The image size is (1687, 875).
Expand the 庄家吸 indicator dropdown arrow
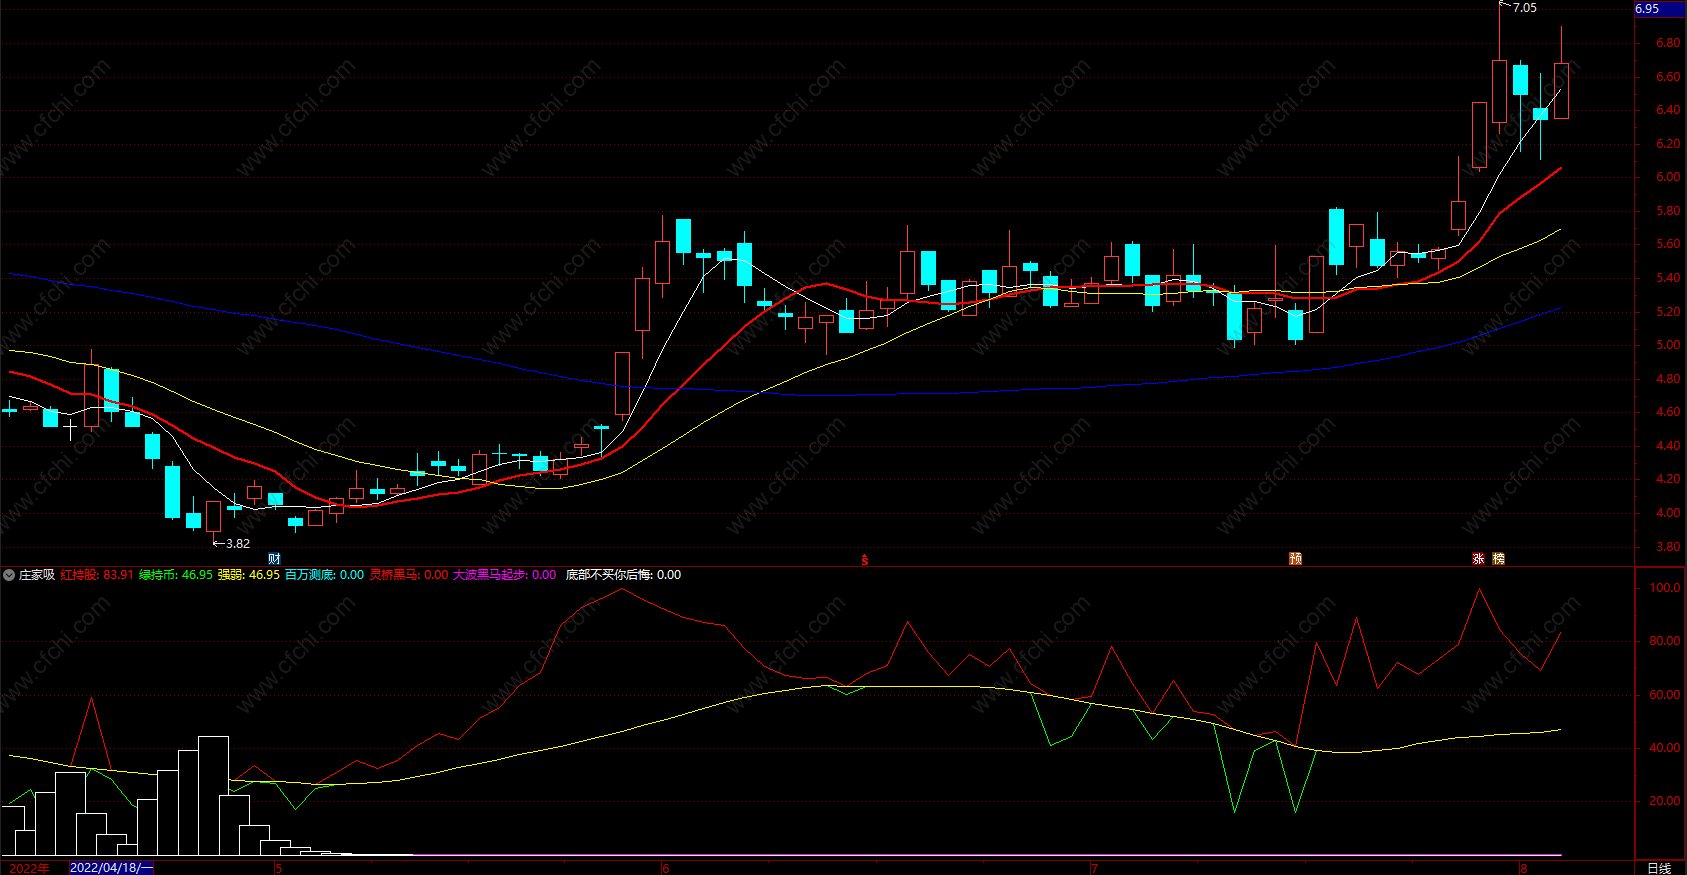(x=9, y=575)
